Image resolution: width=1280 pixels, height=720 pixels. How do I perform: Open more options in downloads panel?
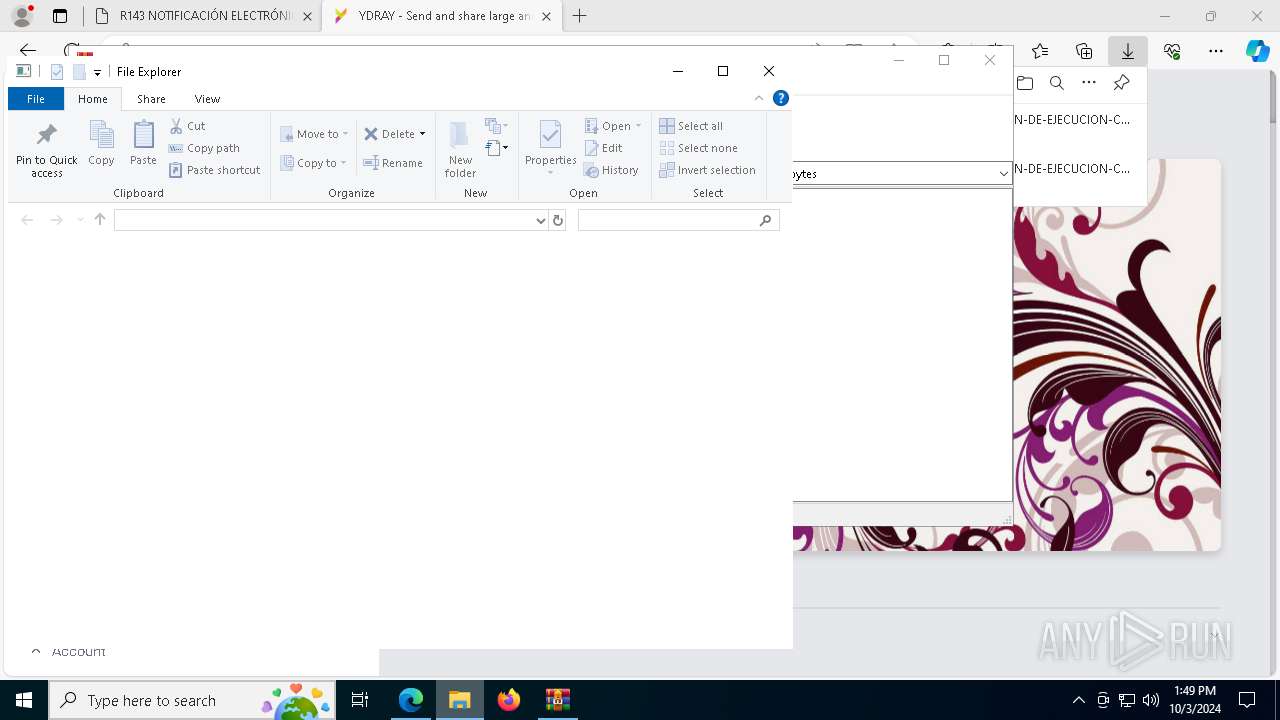tap(1089, 83)
